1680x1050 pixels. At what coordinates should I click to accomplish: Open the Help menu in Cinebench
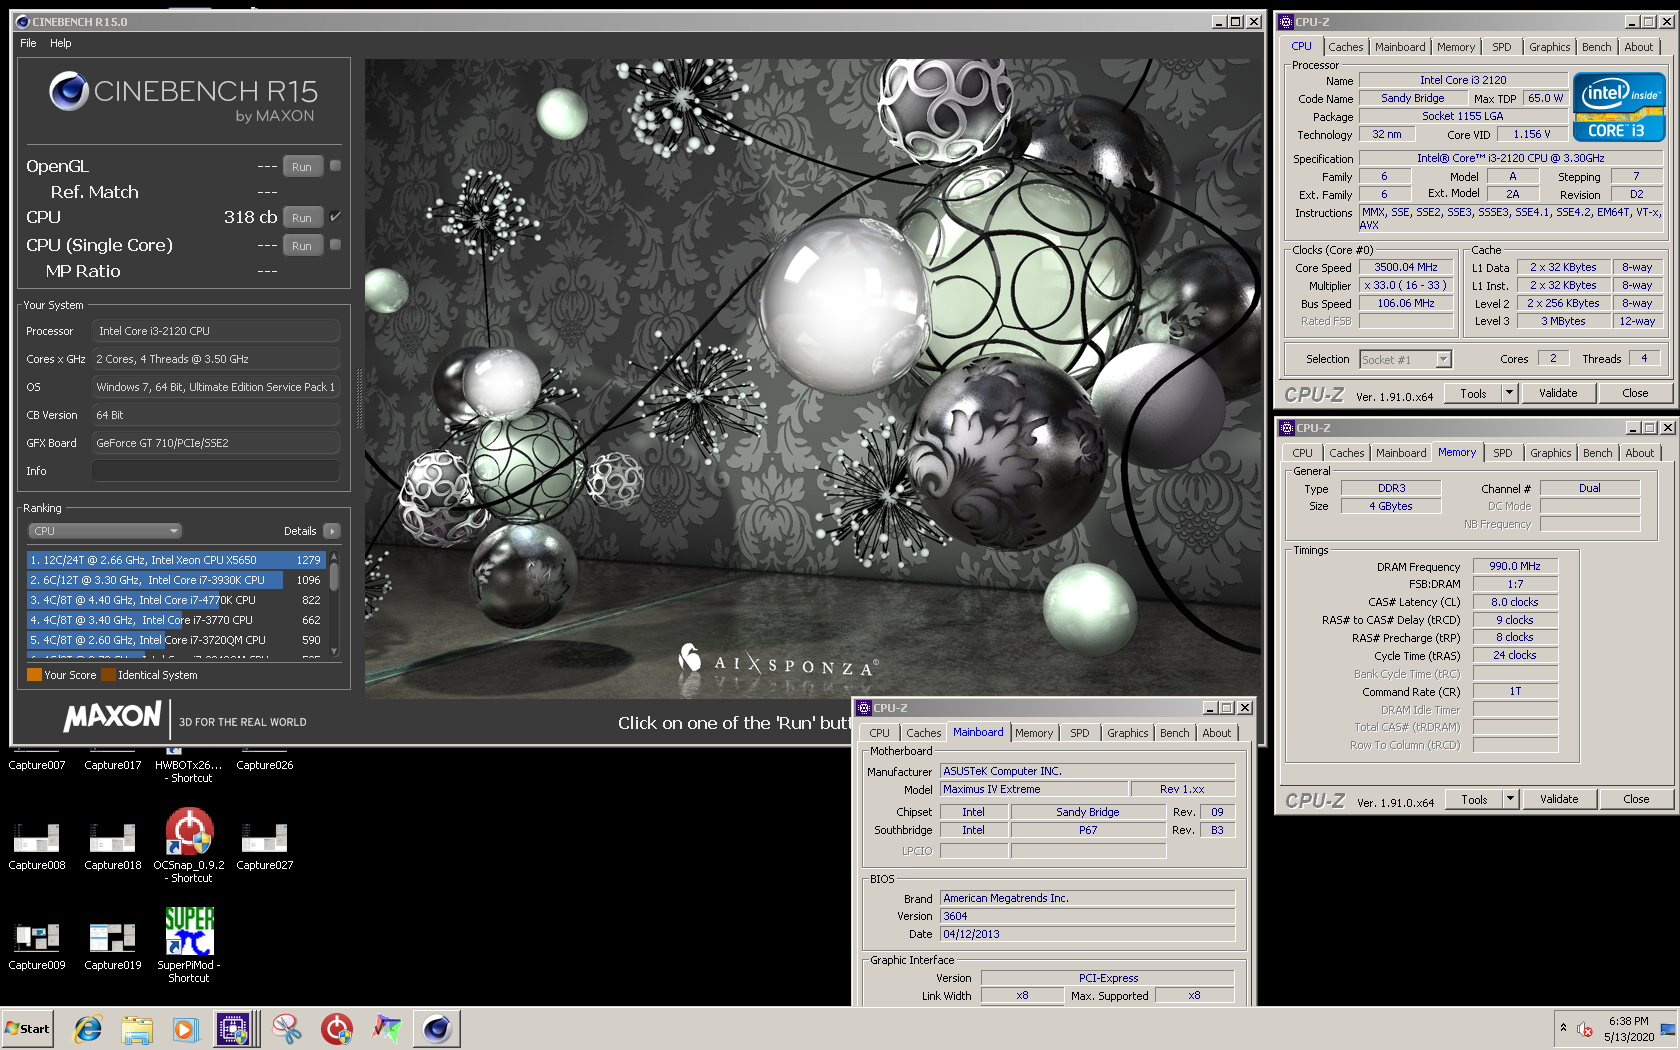click(61, 43)
